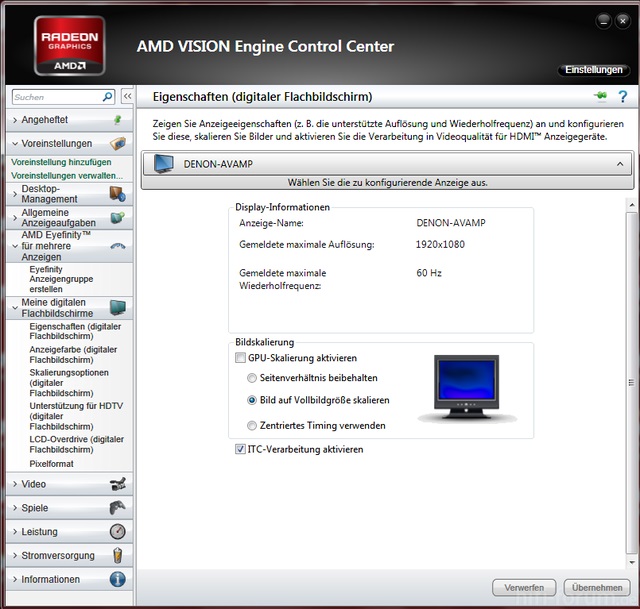The width and height of the screenshot is (640, 609).
Task: Collapse Meine digitalen Flachbildschirme section
Action: pyautogui.click(x=15, y=308)
